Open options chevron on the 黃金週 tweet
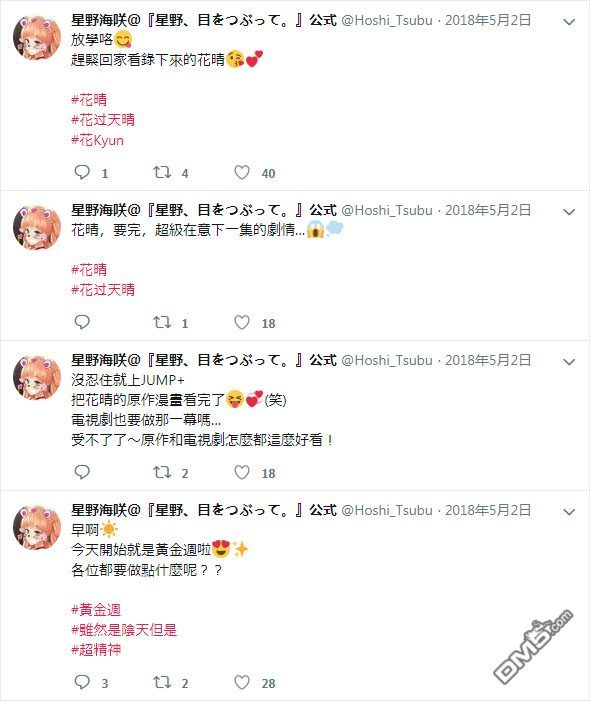The width and height of the screenshot is (590, 701). [x=569, y=511]
